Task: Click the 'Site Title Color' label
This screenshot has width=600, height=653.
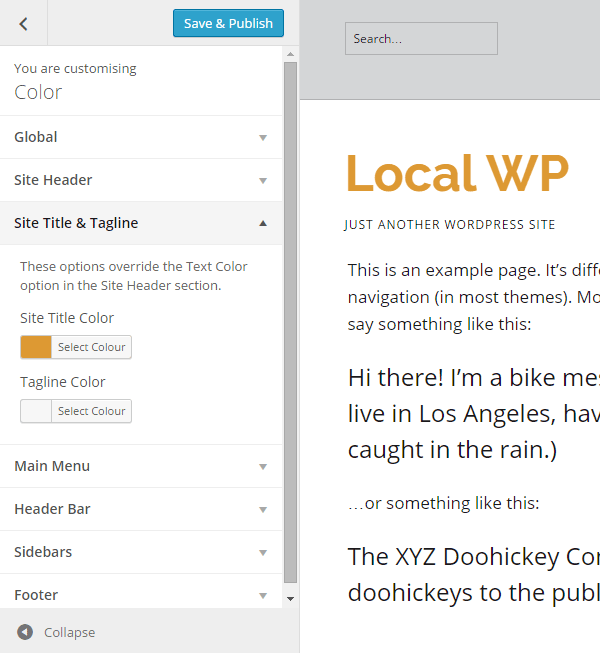Action: [67, 318]
